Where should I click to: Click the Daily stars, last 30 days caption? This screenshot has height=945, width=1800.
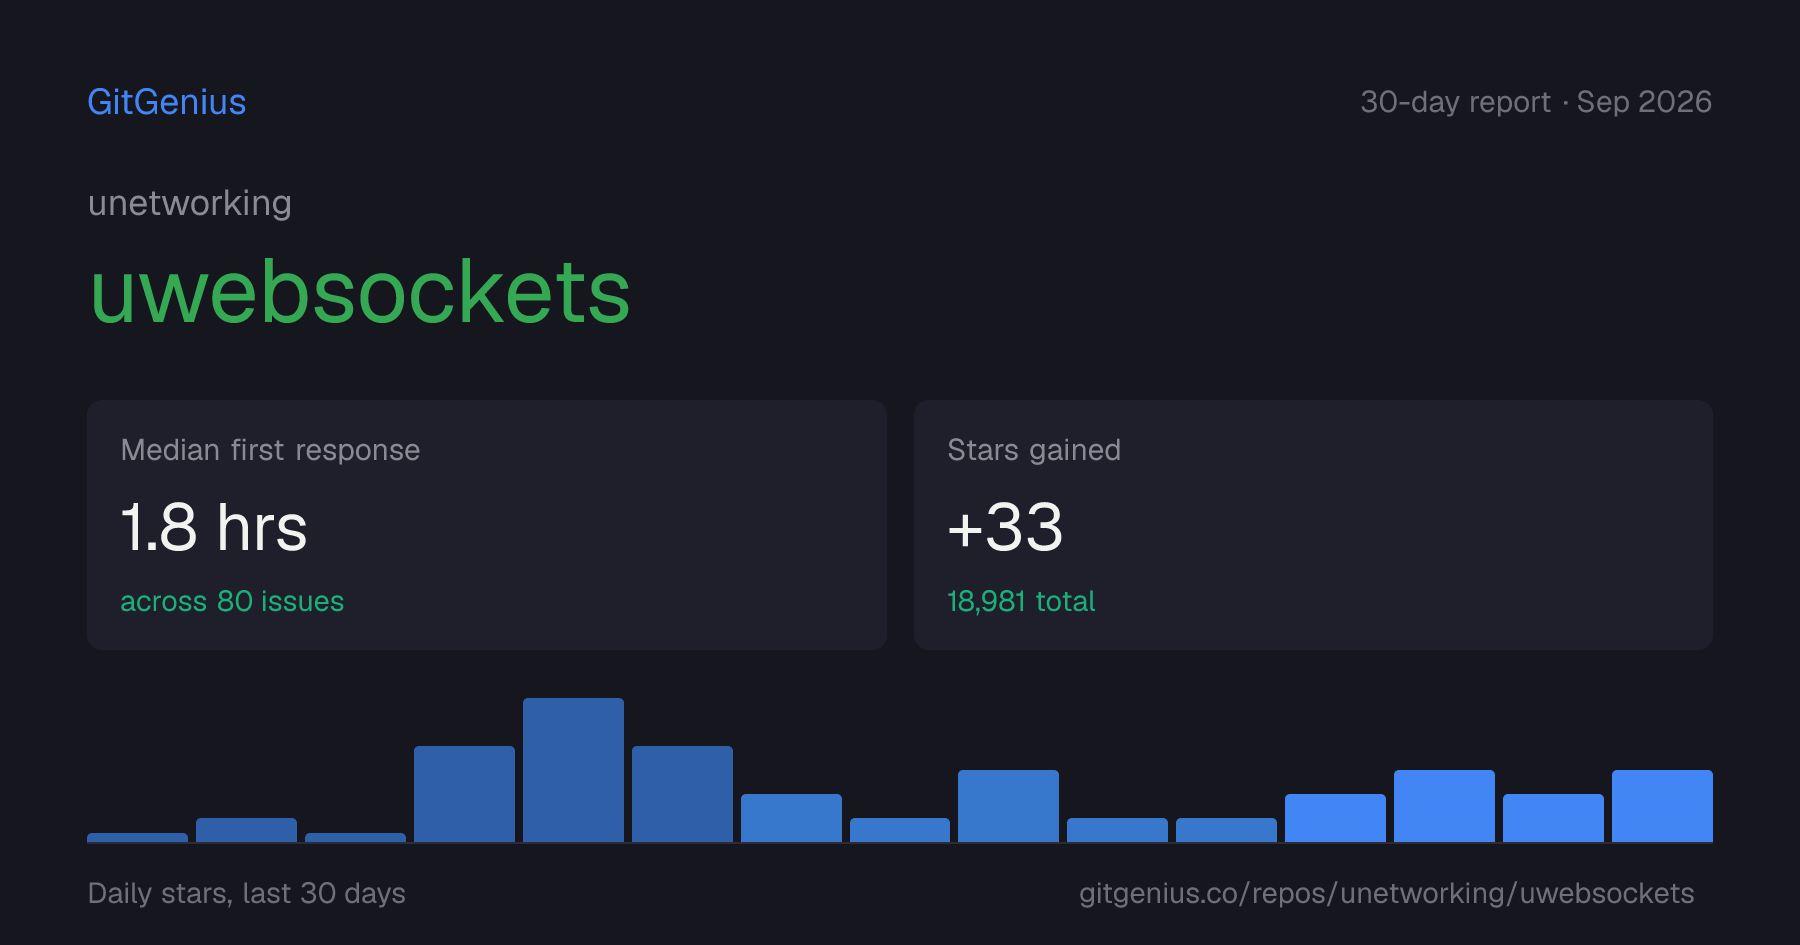[247, 893]
